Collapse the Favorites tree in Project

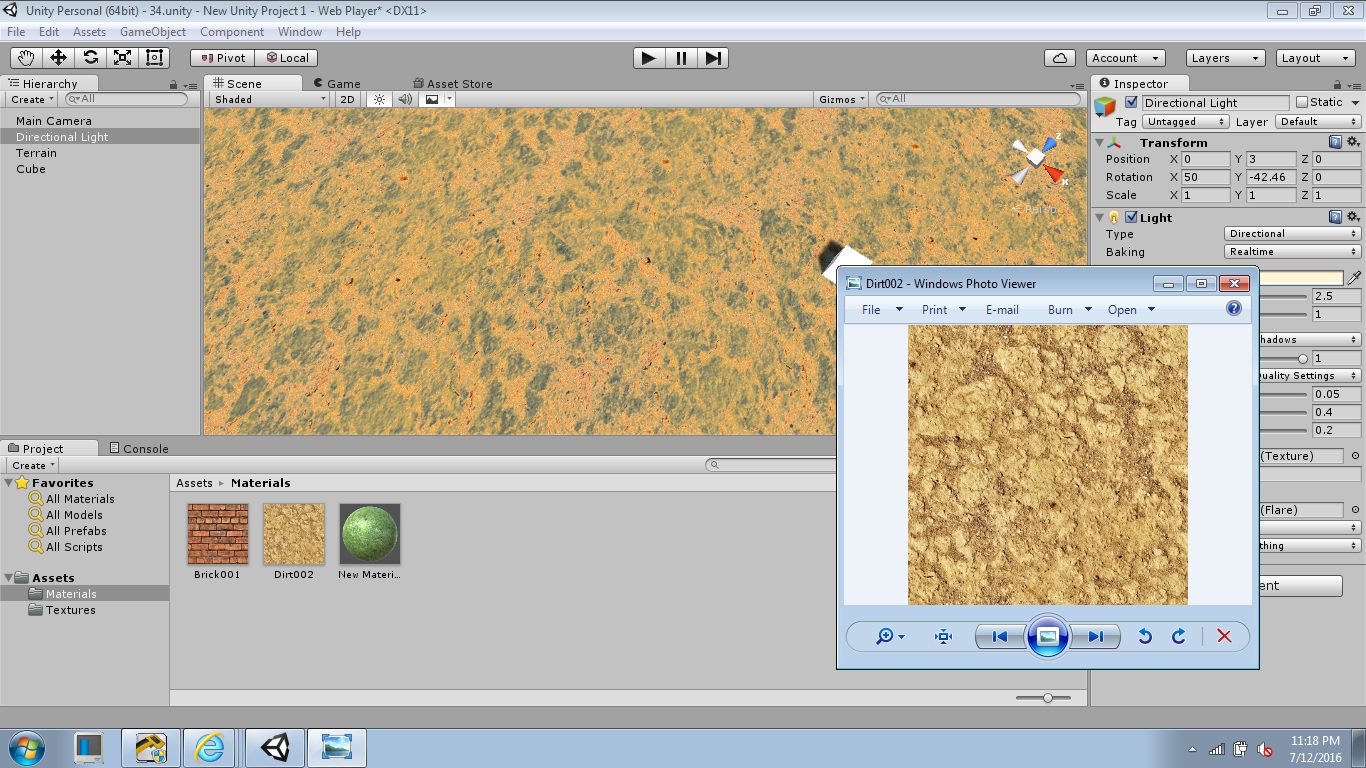click(x=9, y=482)
